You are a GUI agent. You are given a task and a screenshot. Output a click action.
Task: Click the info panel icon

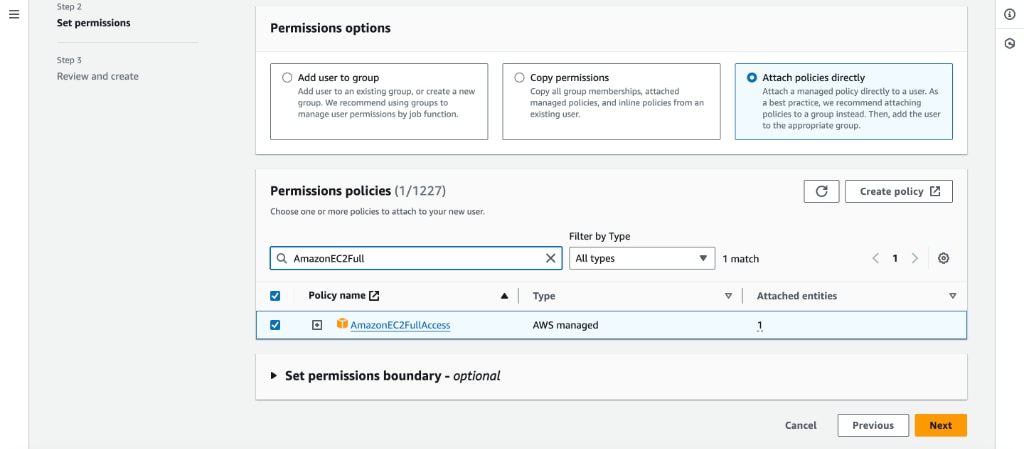click(1010, 14)
